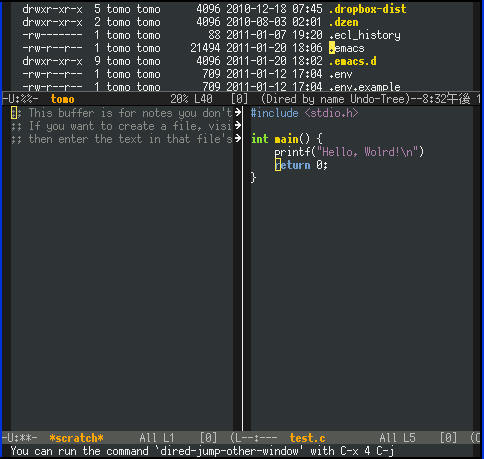
Task: Click the closing brace of main
Action: [x=253, y=178]
